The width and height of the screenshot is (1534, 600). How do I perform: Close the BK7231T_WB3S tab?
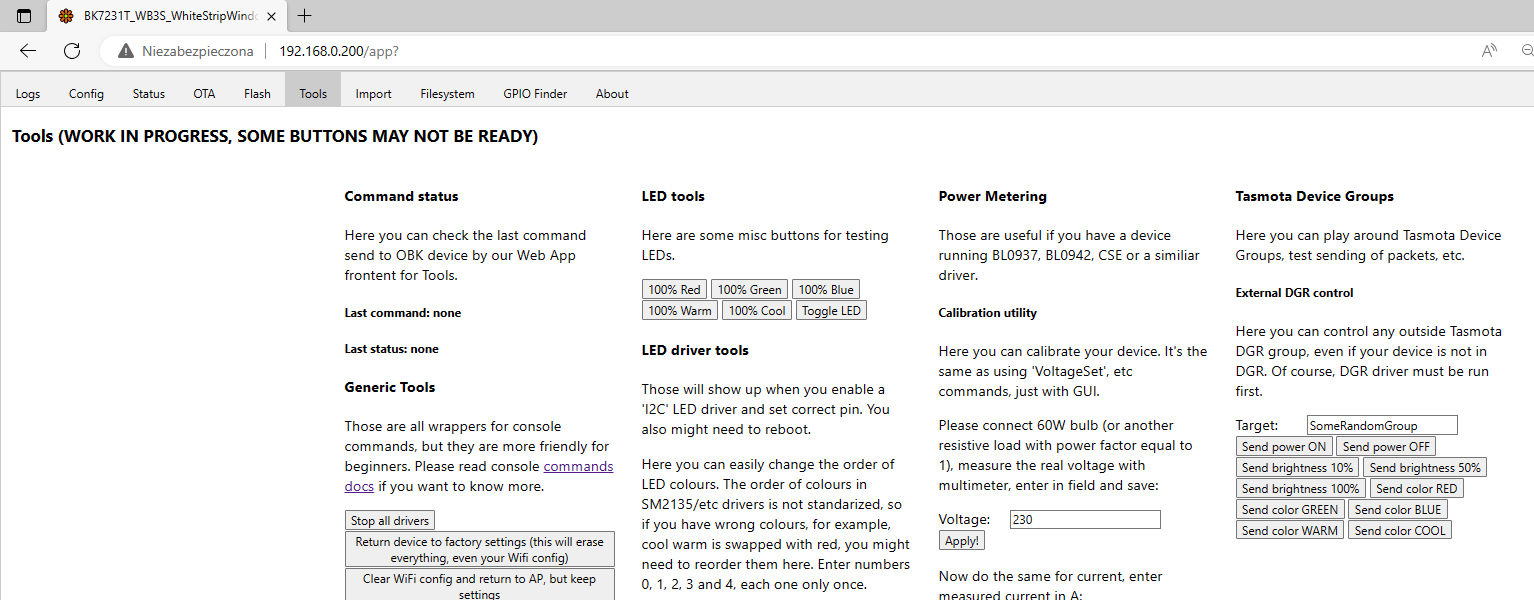click(x=271, y=16)
